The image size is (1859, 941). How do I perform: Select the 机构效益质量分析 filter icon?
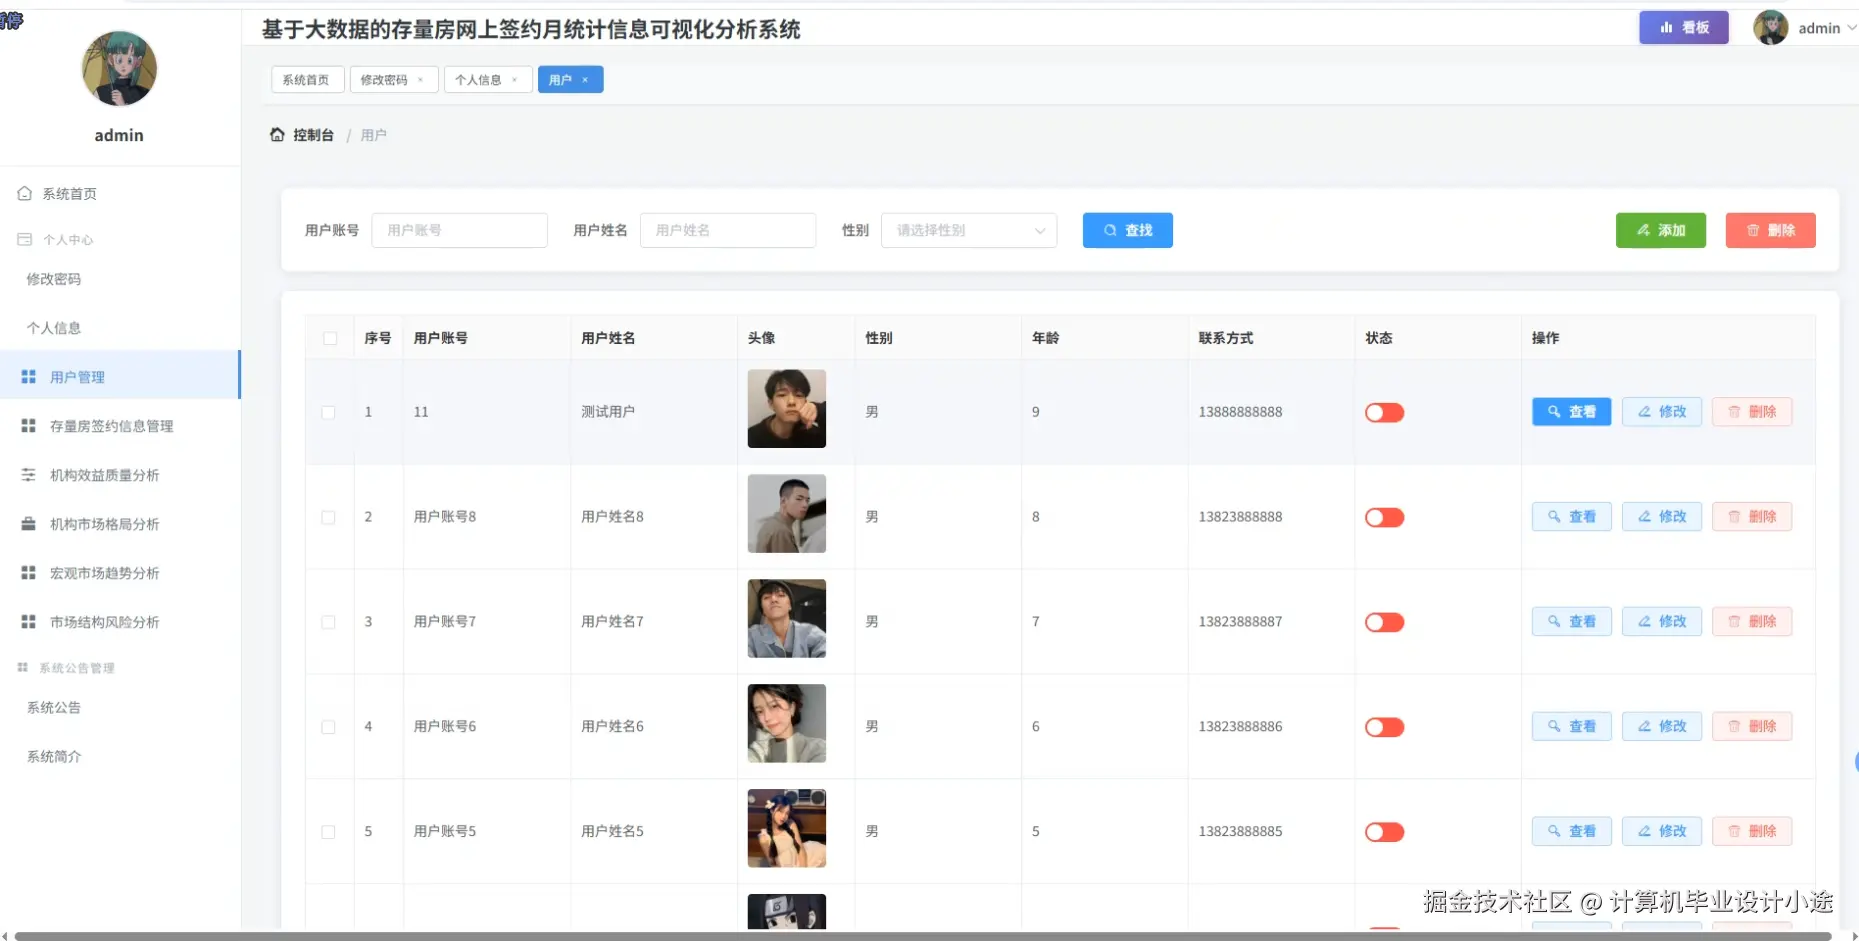click(x=28, y=475)
